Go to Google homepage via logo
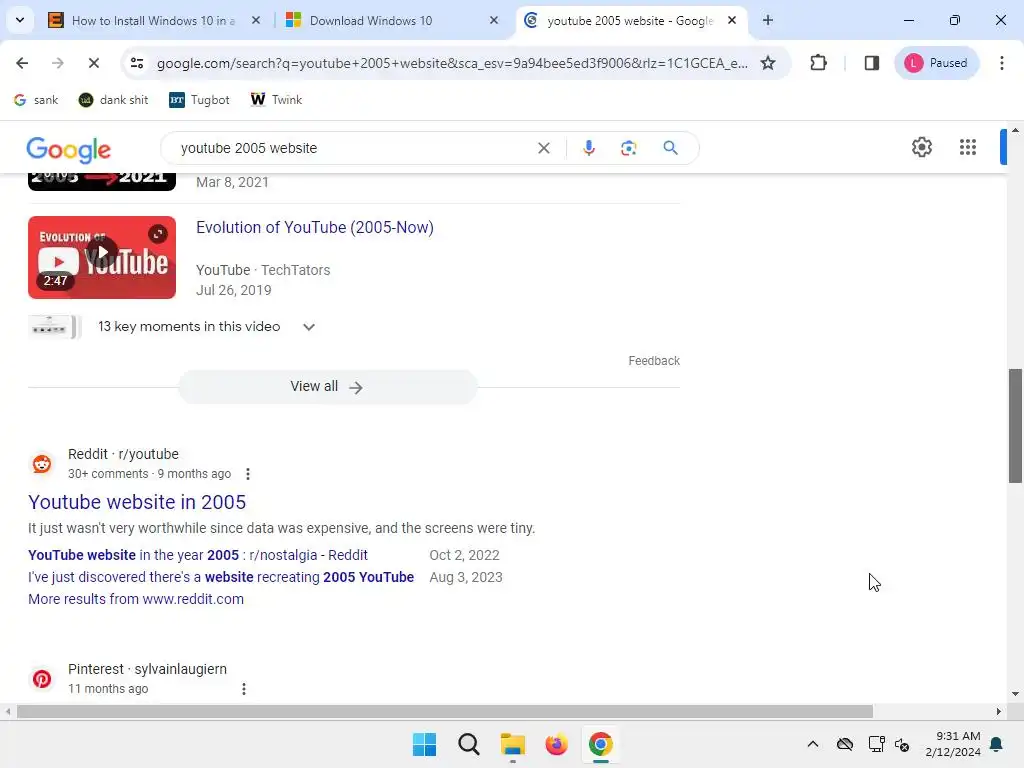Image resolution: width=1024 pixels, height=768 pixels. coord(69,150)
